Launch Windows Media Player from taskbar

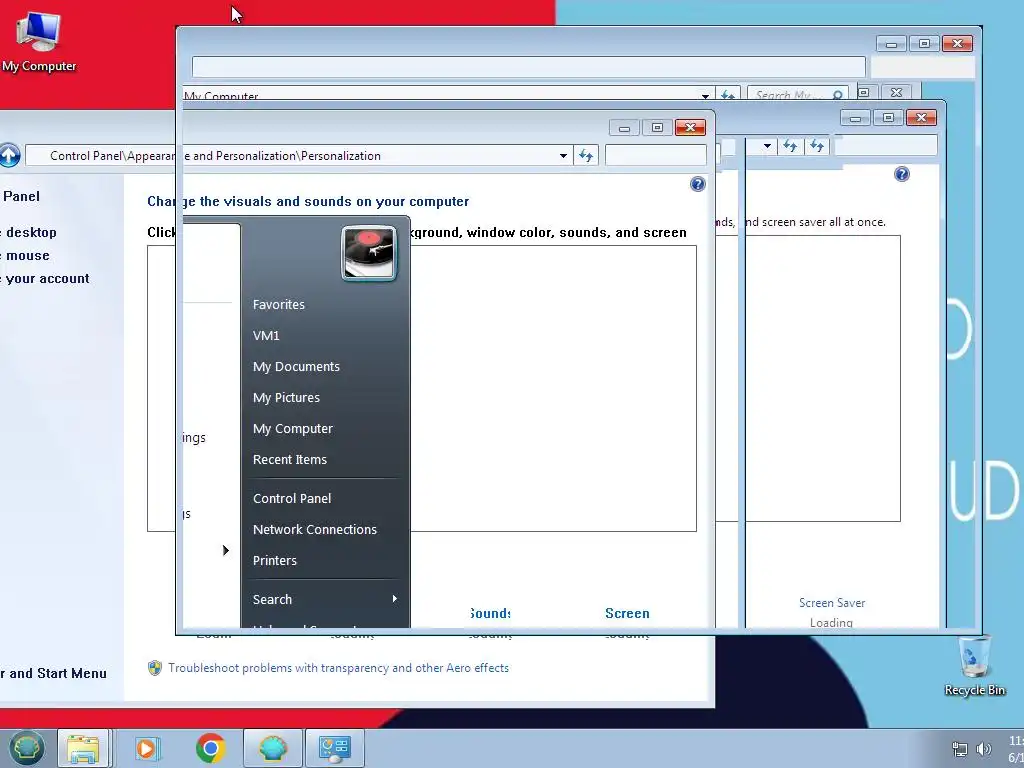point(148,748)
